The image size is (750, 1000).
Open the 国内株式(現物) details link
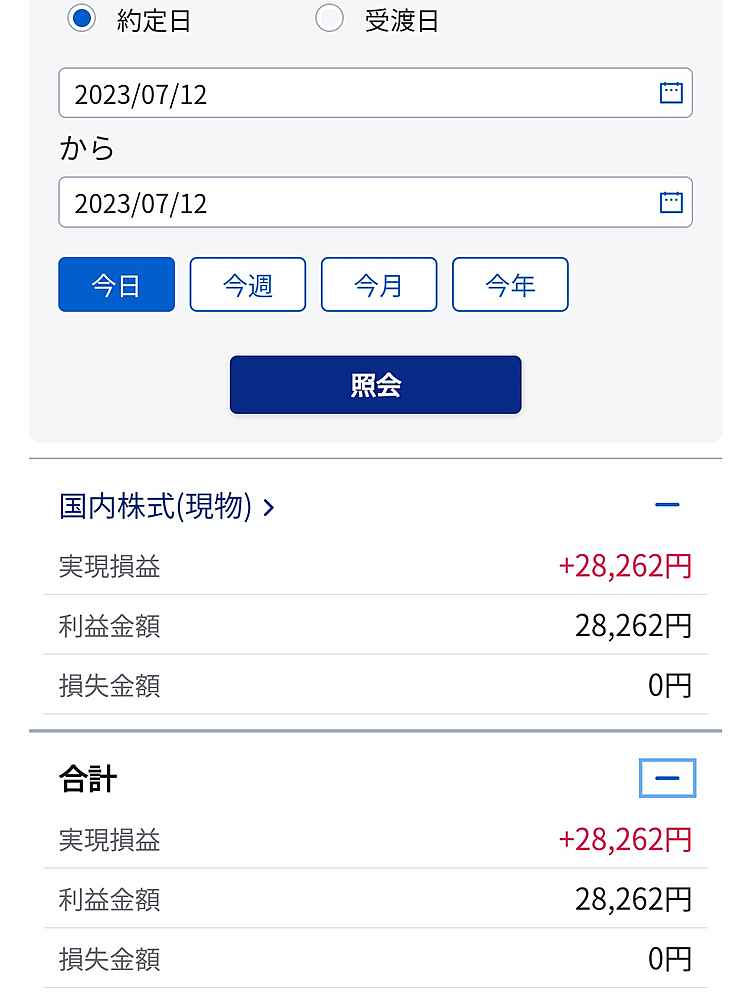tap(156, 507)
